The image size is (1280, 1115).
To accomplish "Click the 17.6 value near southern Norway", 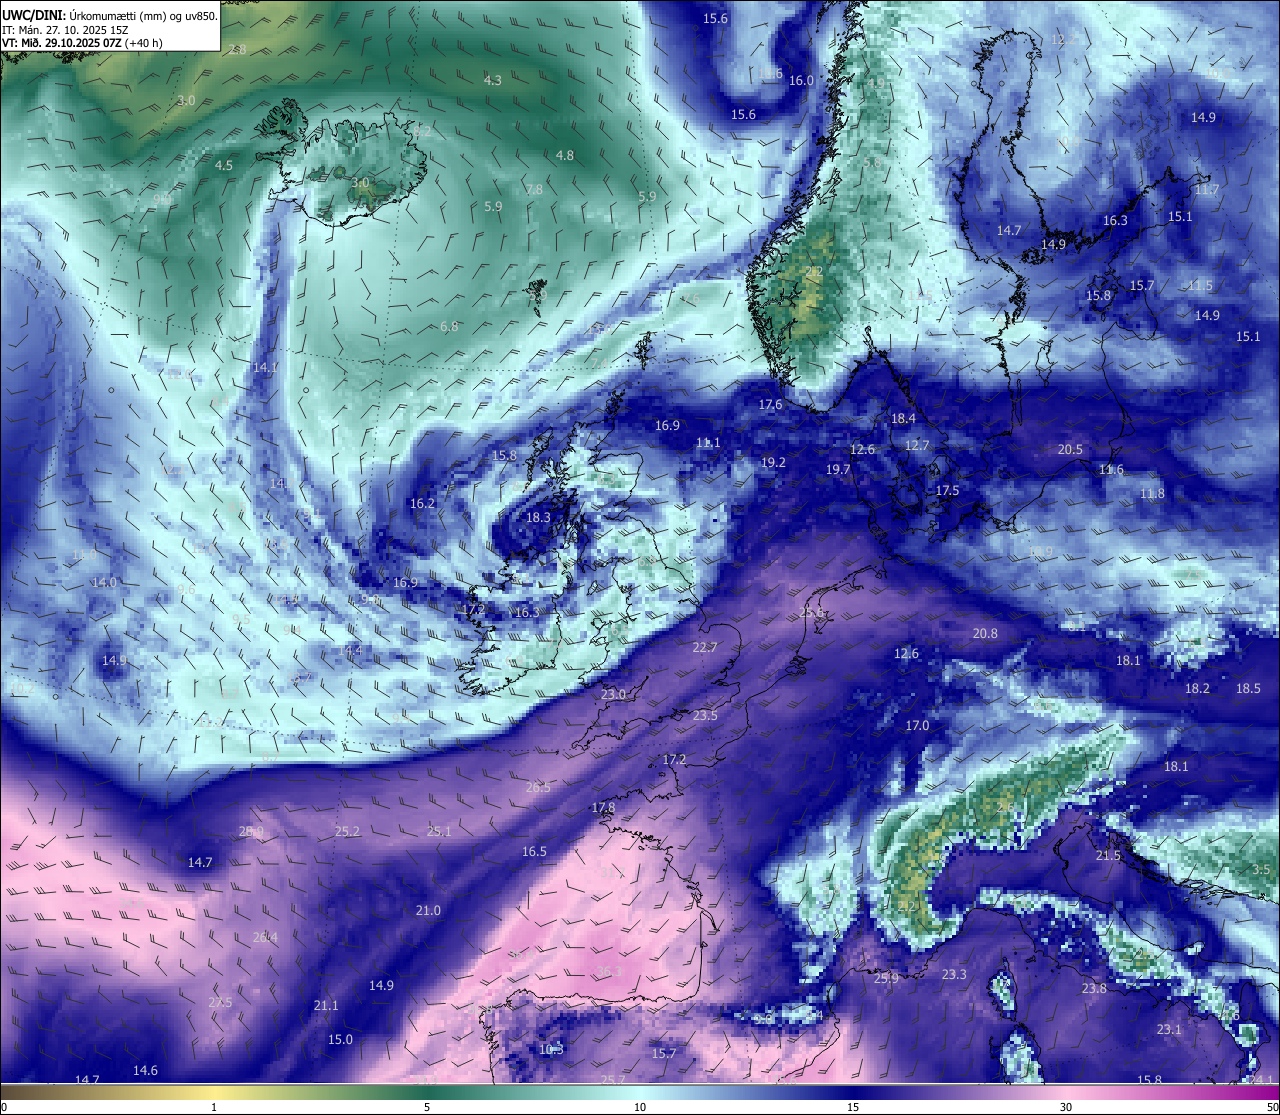I will tap(770, 404).
